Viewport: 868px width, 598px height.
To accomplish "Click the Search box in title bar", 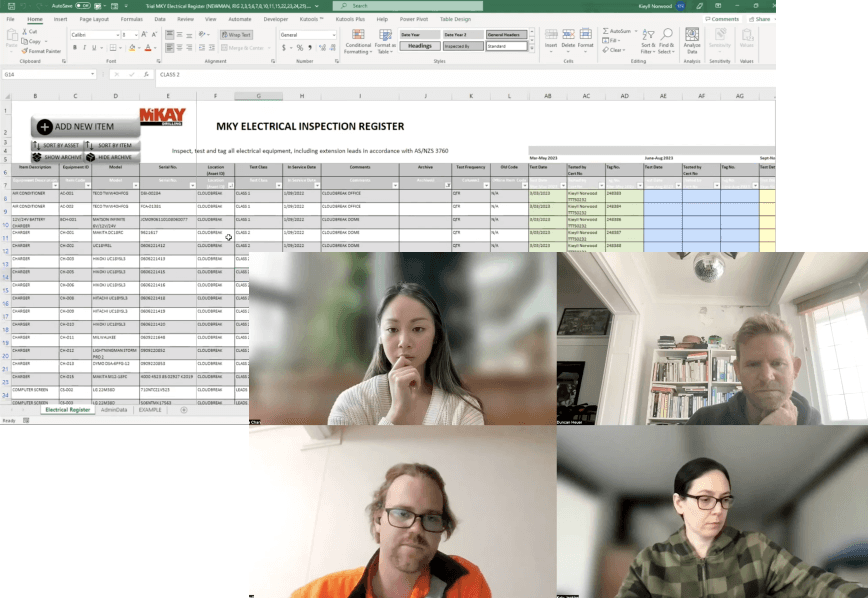I will (x=407, y=6).
